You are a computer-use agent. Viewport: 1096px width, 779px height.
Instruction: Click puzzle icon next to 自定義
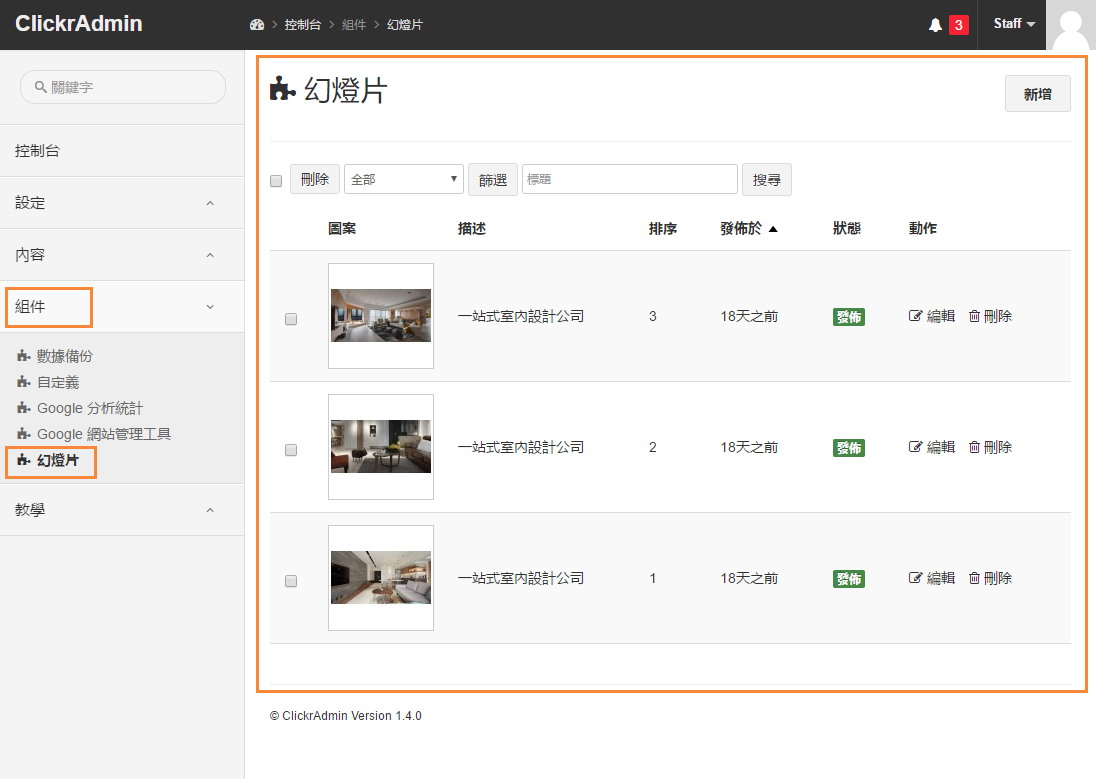24,382
